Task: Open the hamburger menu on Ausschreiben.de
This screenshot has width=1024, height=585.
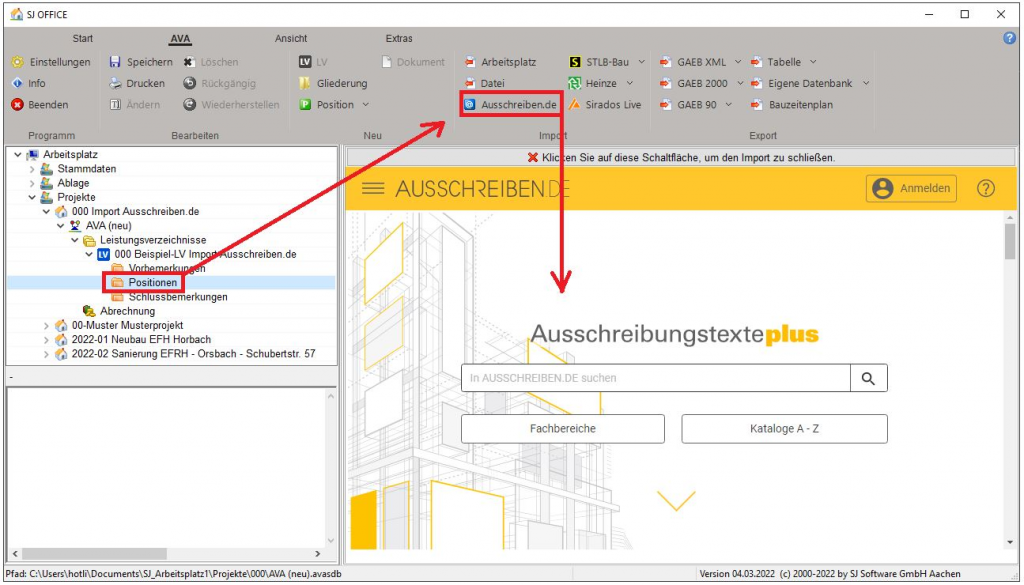Action: (373, 188)
